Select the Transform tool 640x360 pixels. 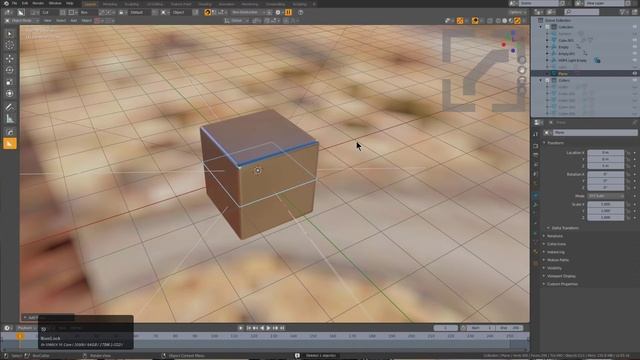[x=10, y=94]
